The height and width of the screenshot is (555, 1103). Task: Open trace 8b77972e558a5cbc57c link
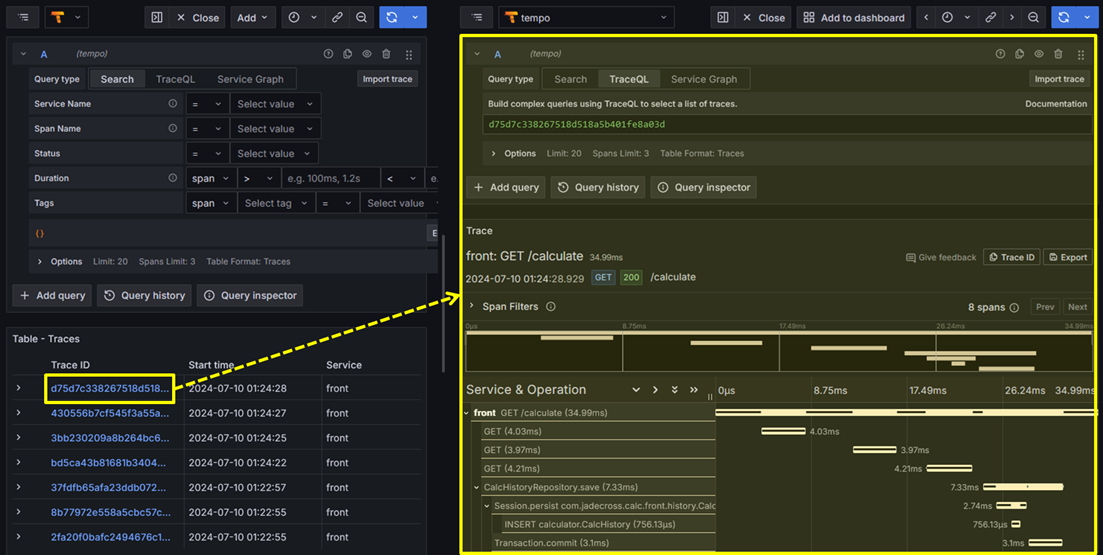pyautogui.click(x=110, y=512)
